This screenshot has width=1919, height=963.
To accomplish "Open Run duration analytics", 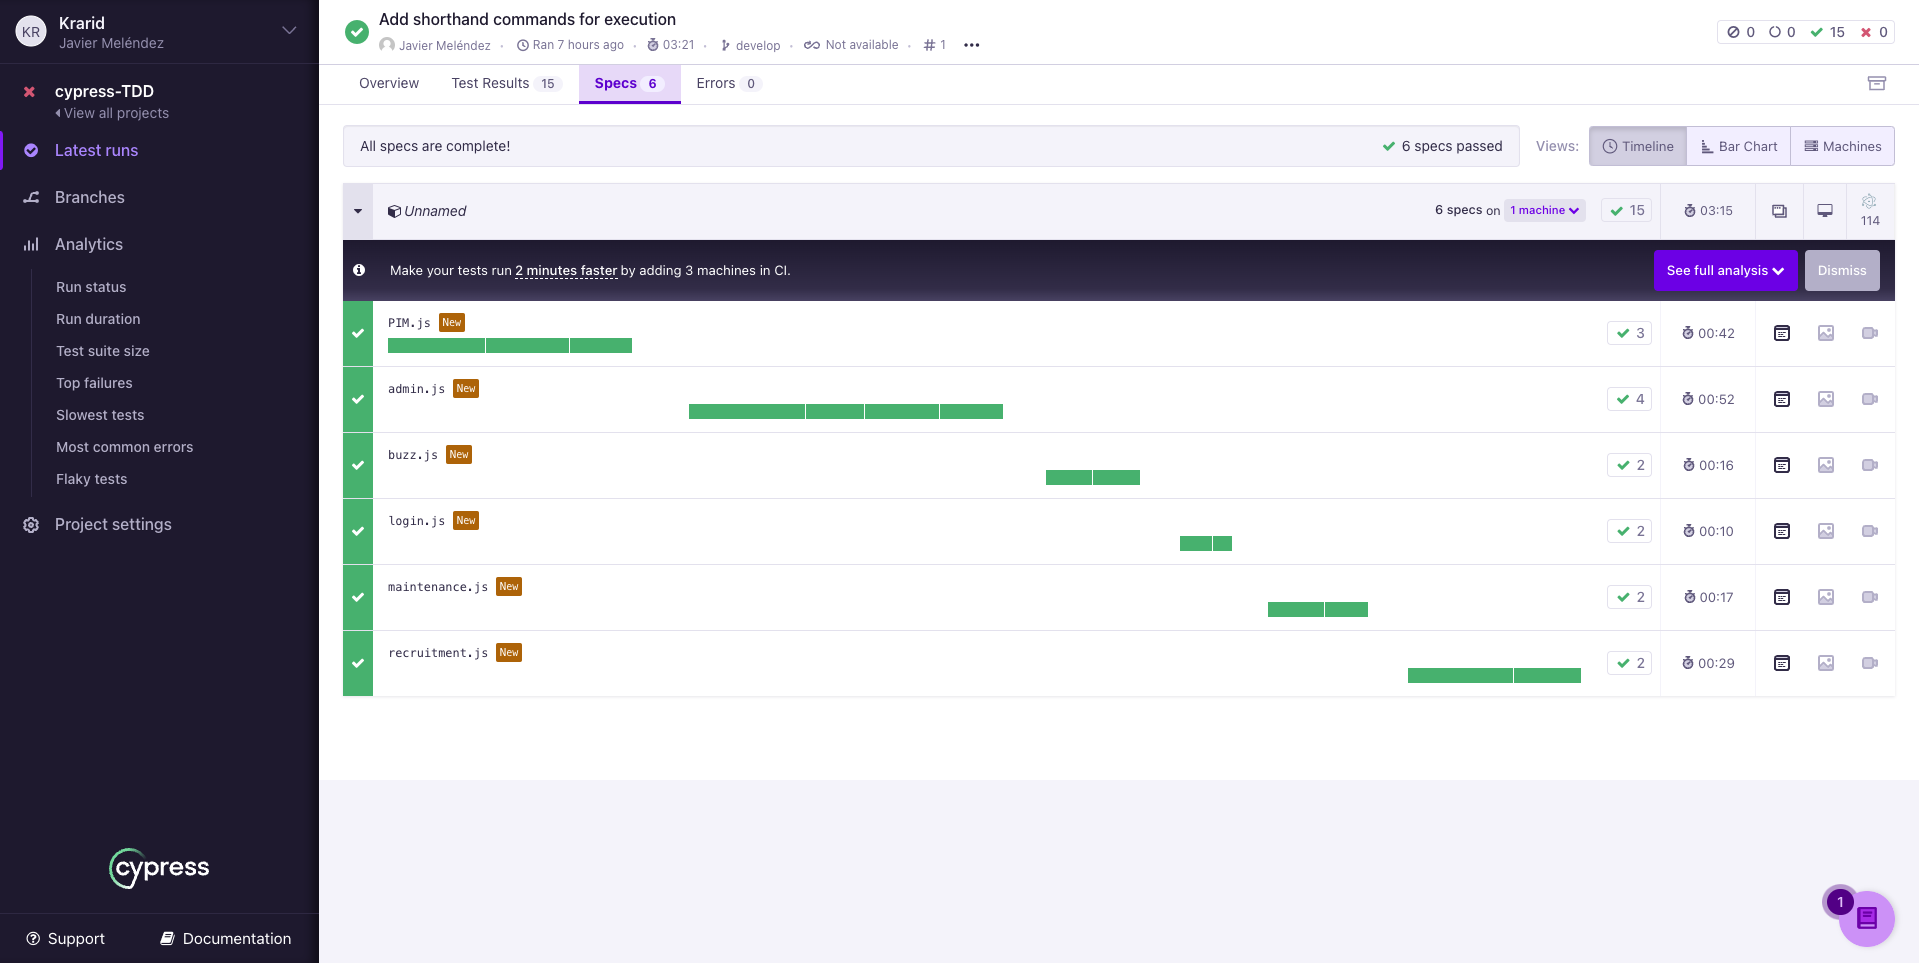I will (98, 319).
